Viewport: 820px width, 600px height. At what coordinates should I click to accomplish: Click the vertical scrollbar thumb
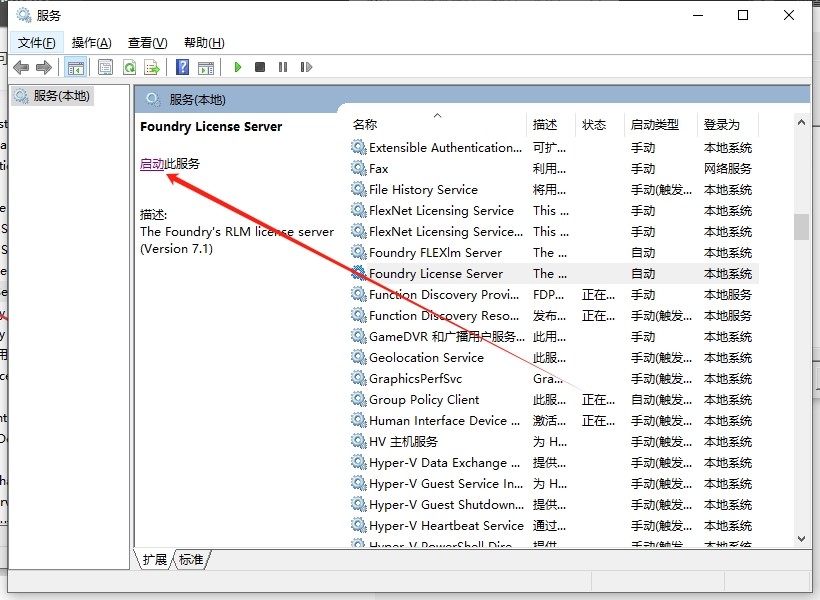pos(801,227)
